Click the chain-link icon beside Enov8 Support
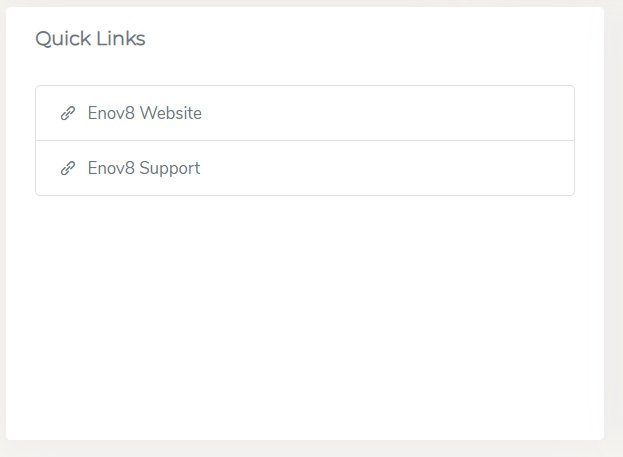The height and width of the screenshot is (457, 623). click(68, 169)
